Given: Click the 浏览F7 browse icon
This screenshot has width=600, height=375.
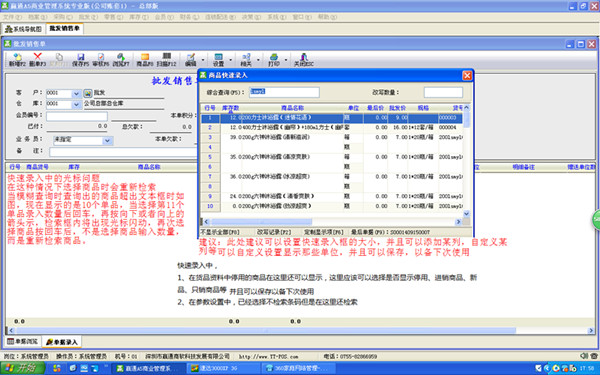Looking at the screenshot, I should tap(121, 60).
